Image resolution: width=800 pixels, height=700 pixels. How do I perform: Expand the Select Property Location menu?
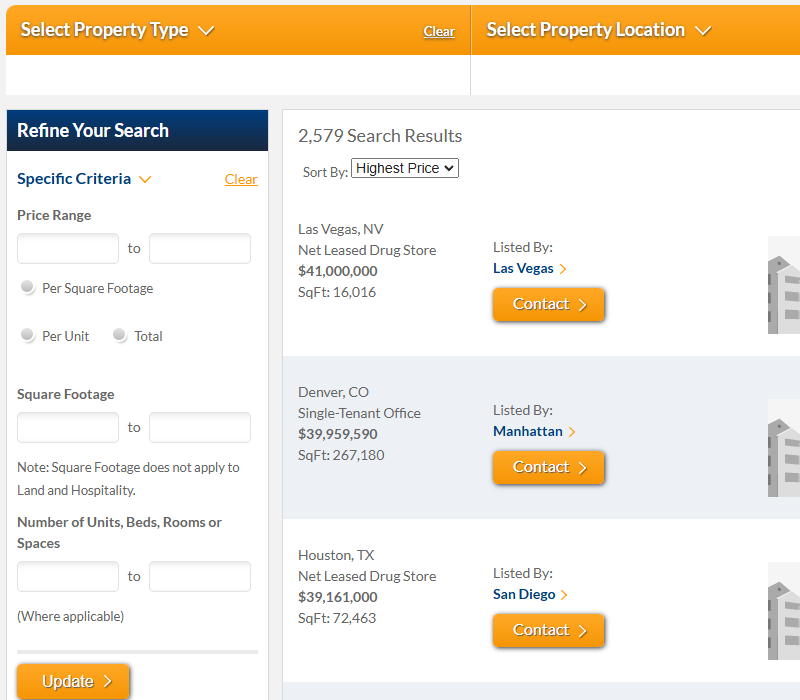598,30
